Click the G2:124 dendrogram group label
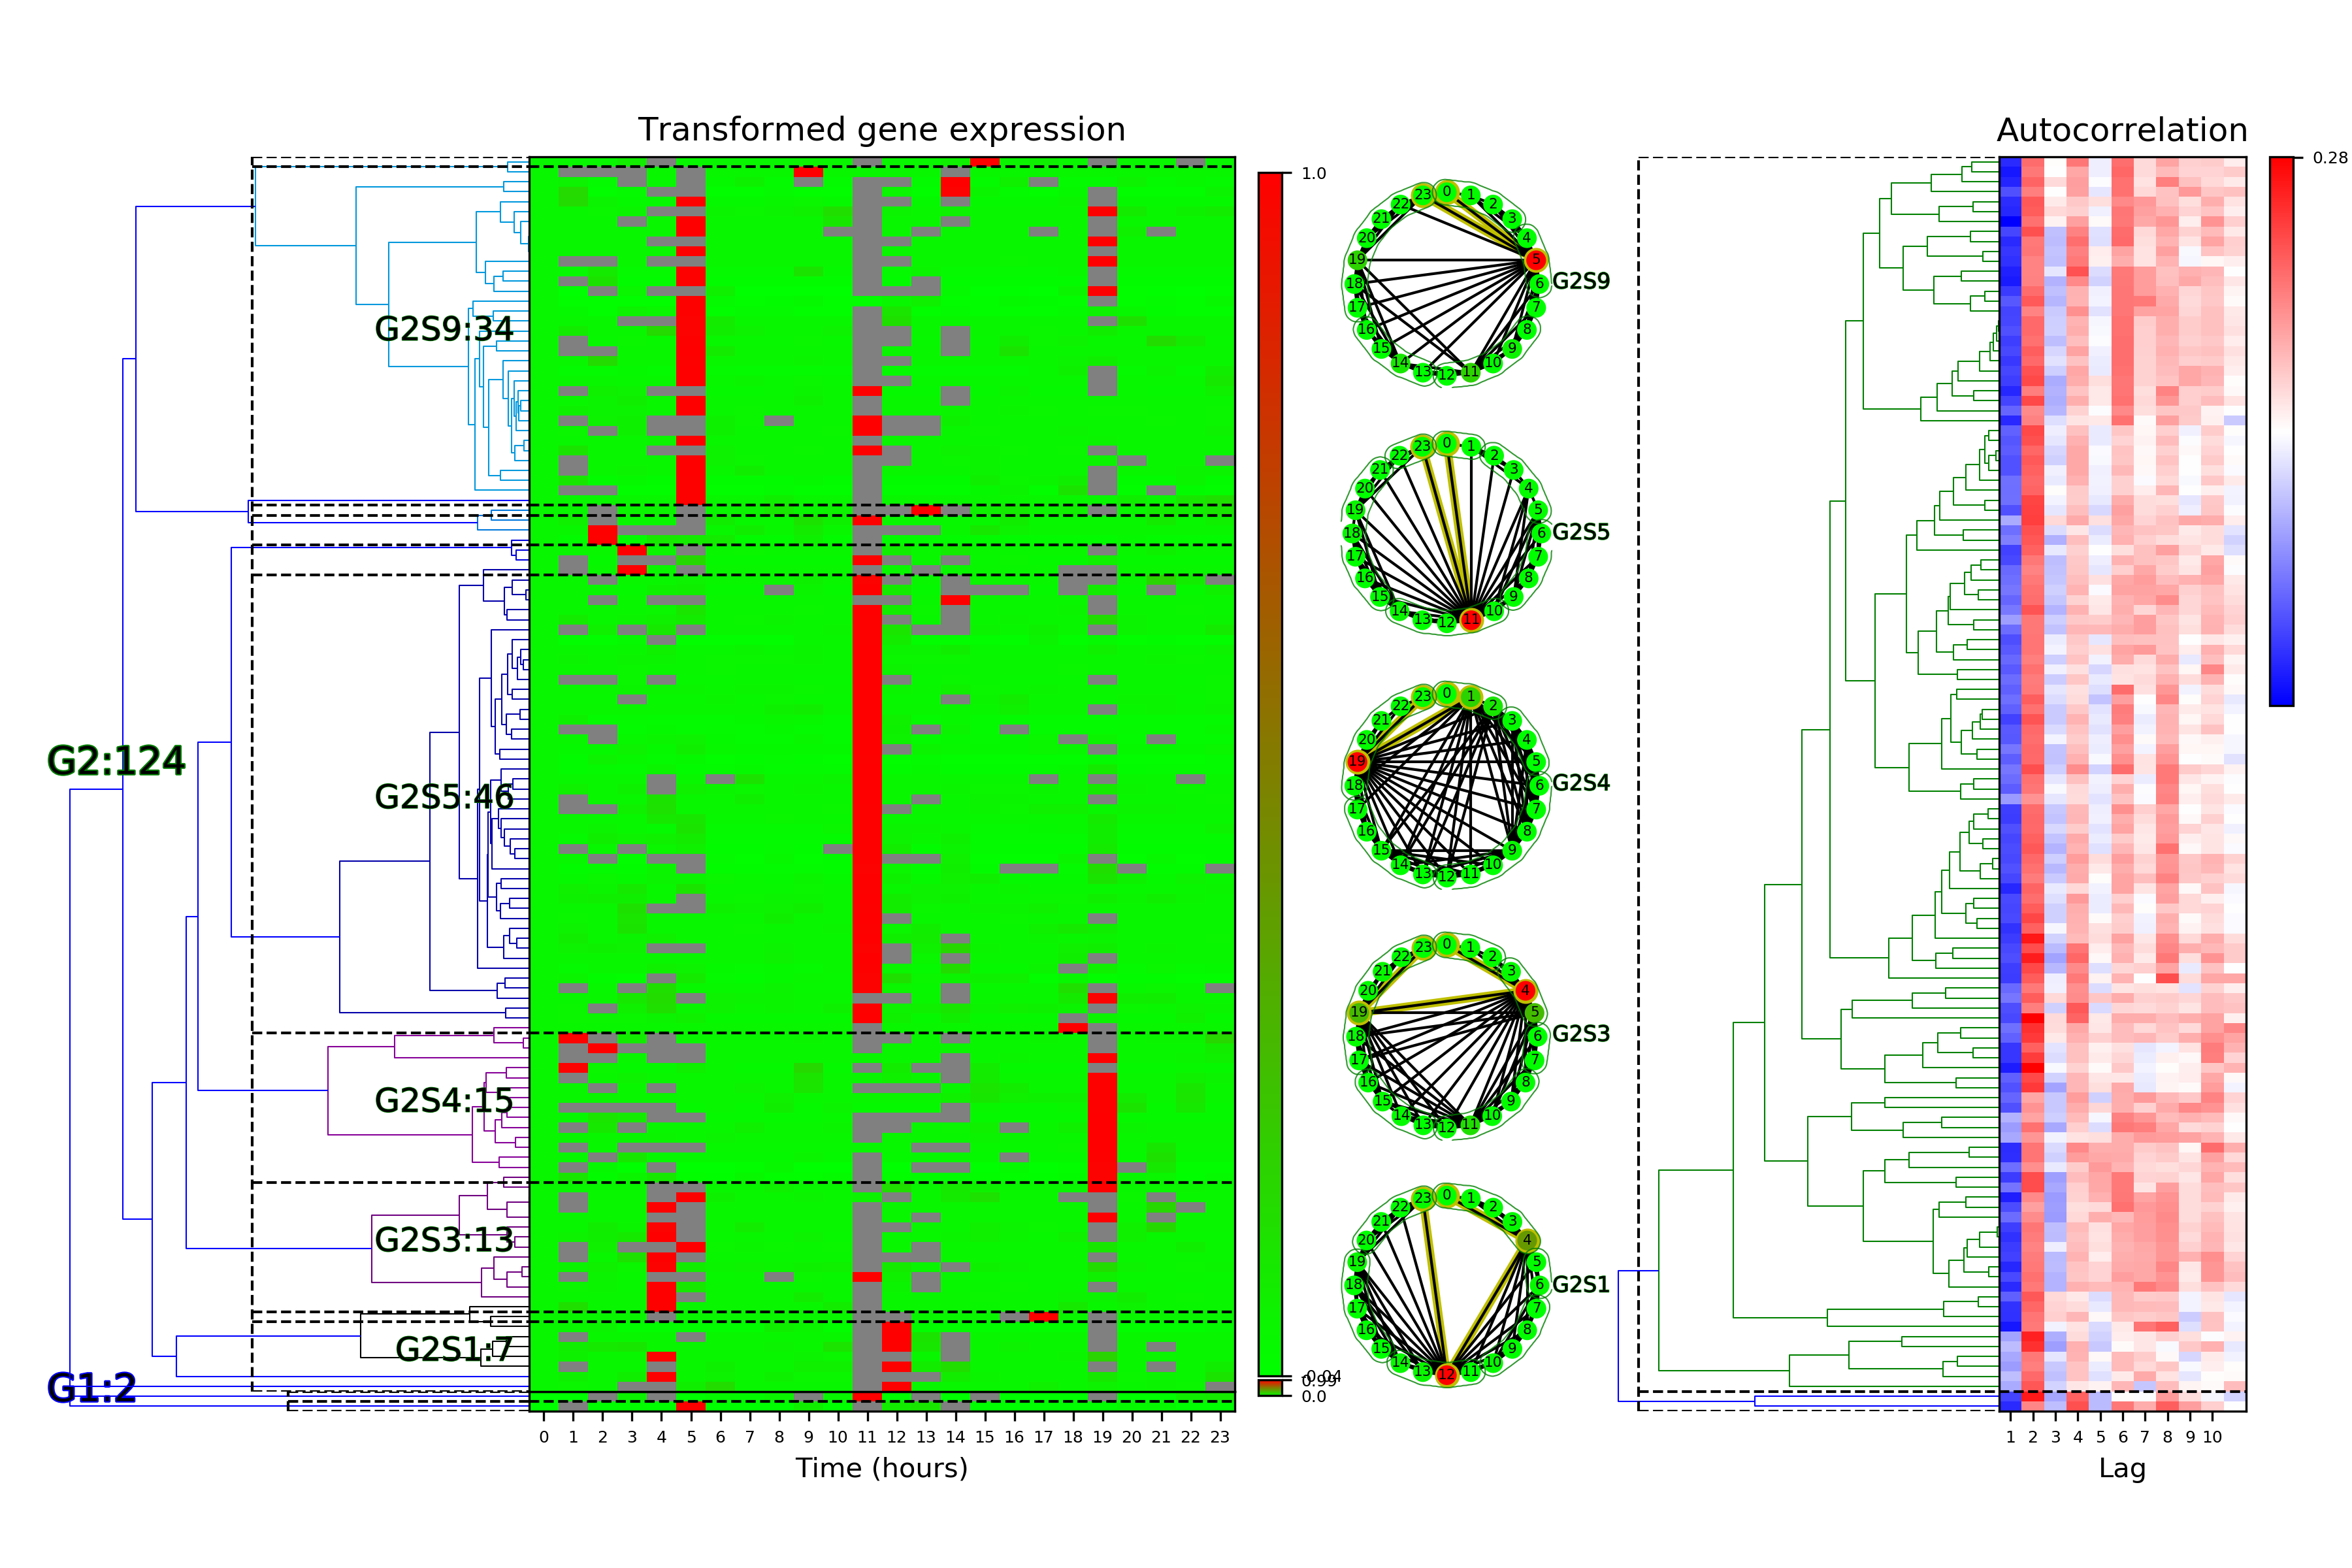 pyautogui.click(x=116, y=761)
